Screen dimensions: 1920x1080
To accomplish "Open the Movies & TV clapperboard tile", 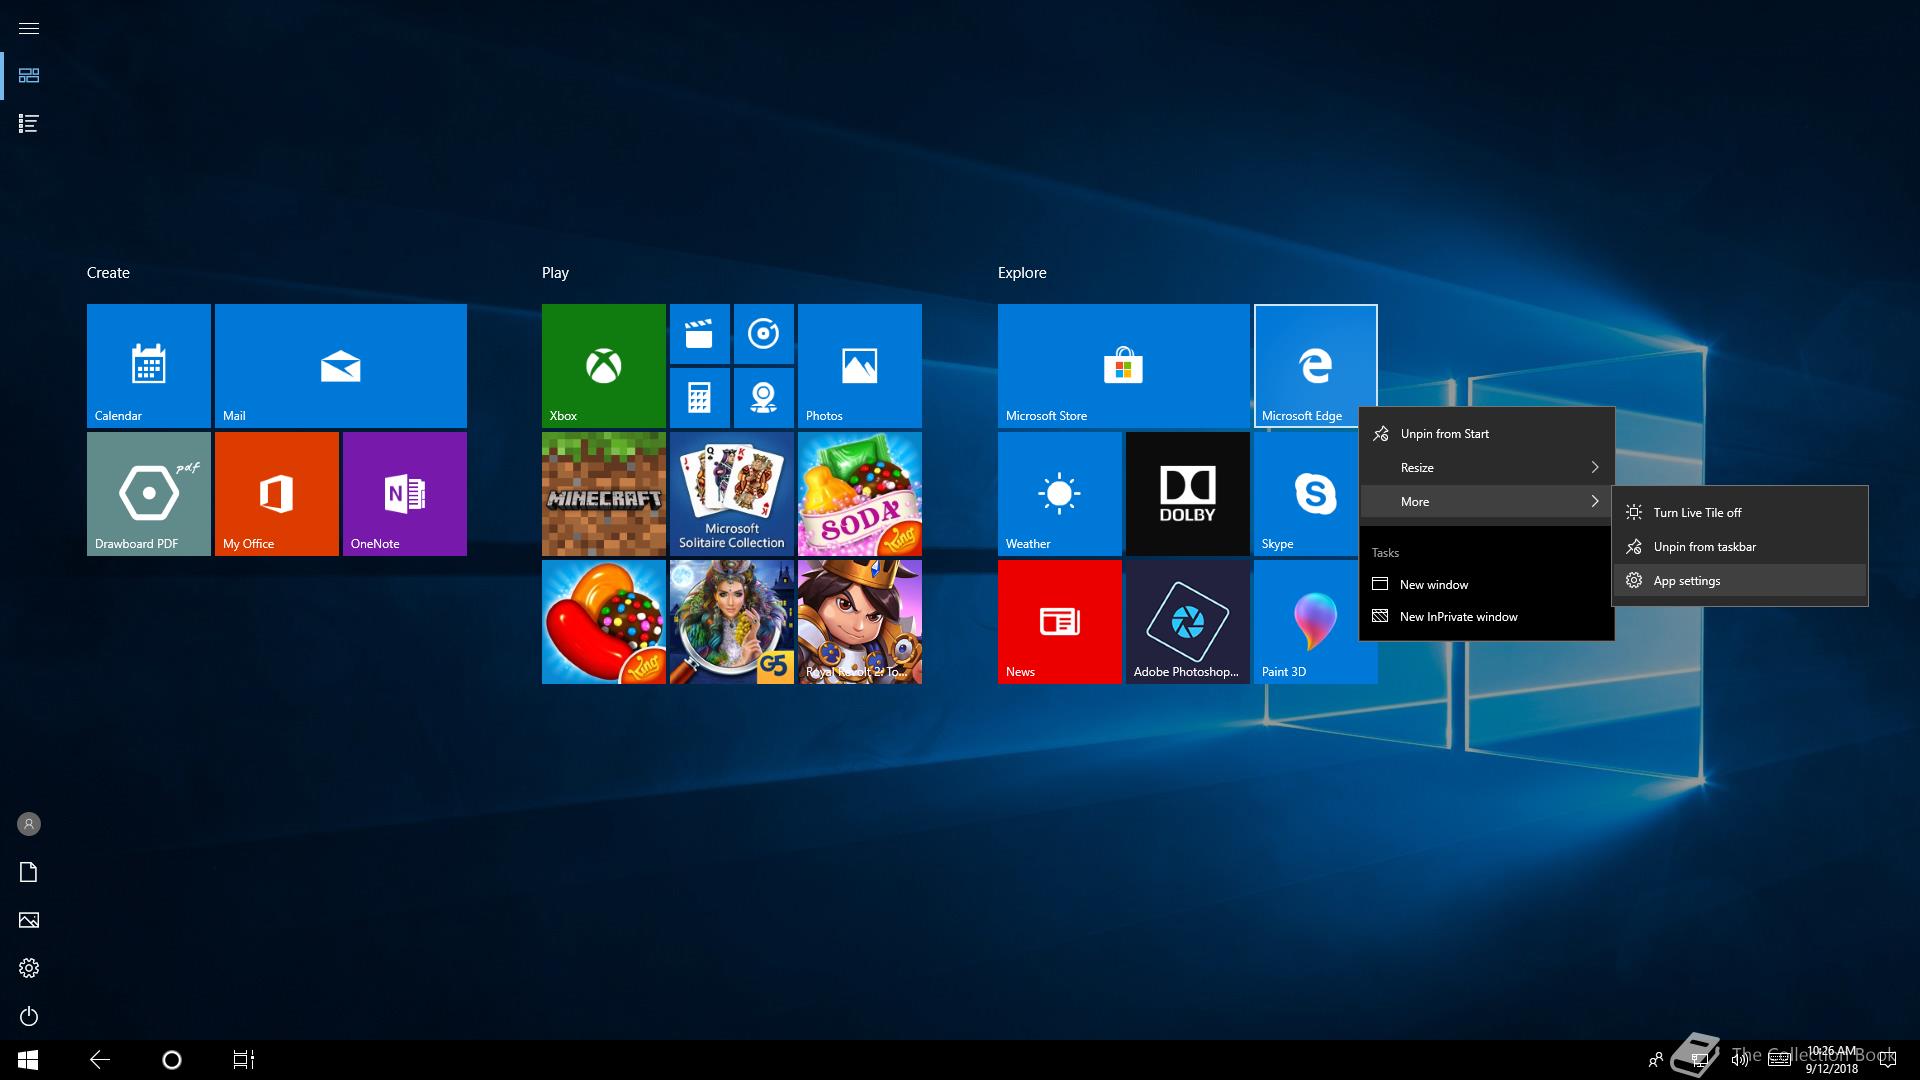I will [x=700, y=334].
